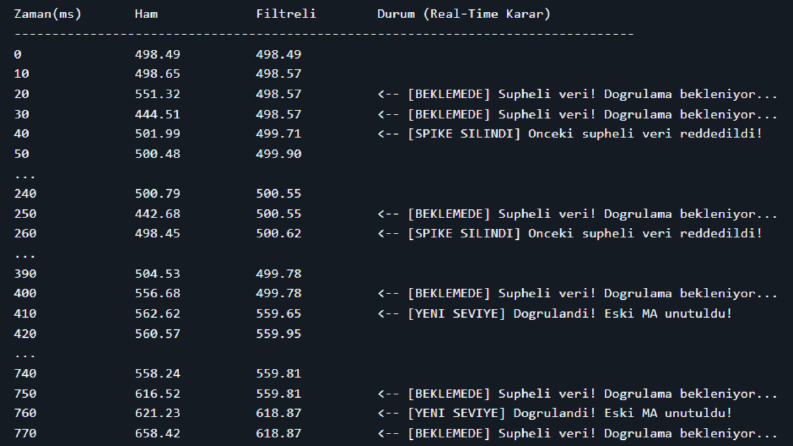Image resolution: width=793 pixels, height=446 pixels.
Task: Click time value 240 in first column
Action: (25, 194)
